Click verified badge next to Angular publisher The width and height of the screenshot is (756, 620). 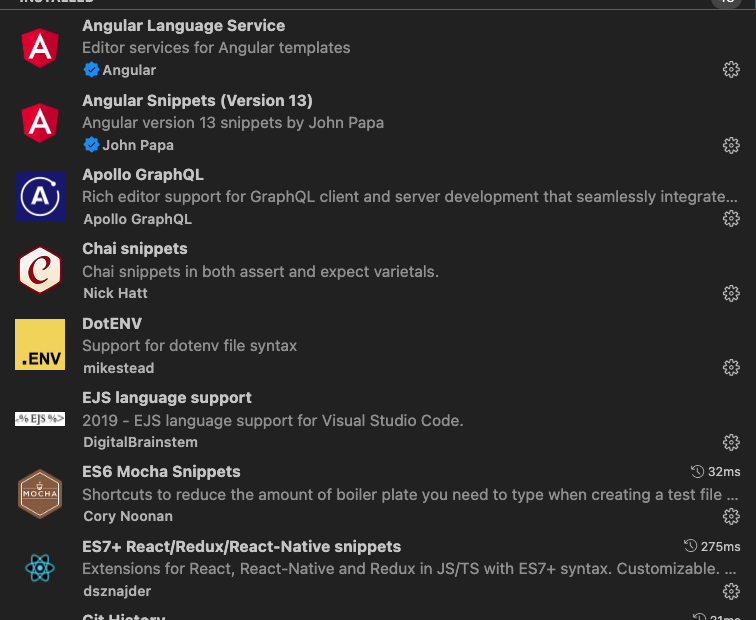click(91, 70)
